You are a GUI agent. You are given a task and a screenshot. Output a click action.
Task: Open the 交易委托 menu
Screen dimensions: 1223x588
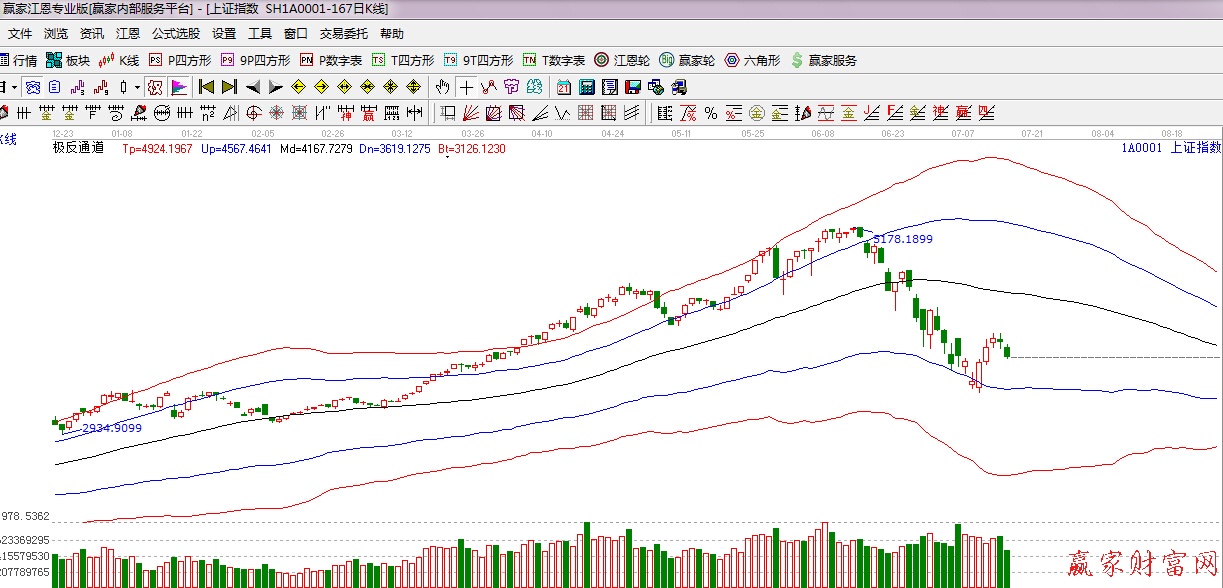click(x=344, y=33)
